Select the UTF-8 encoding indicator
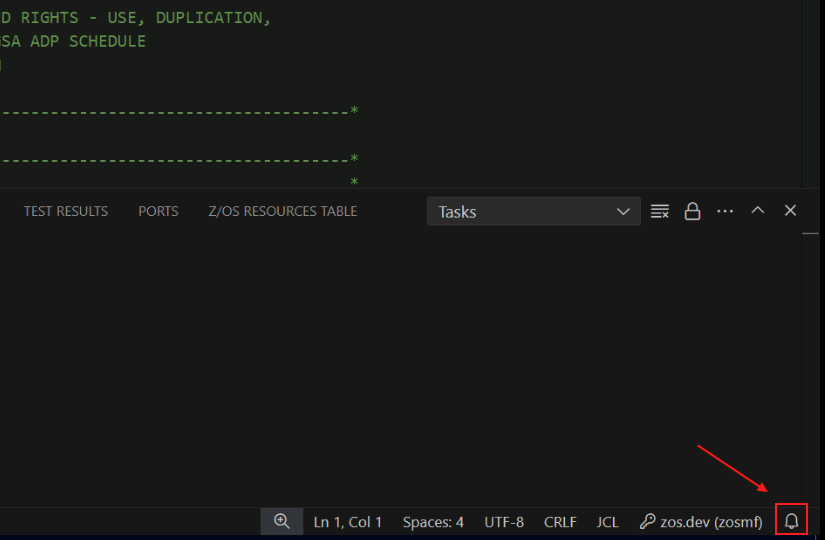825x540 pixels. point(504,522)
